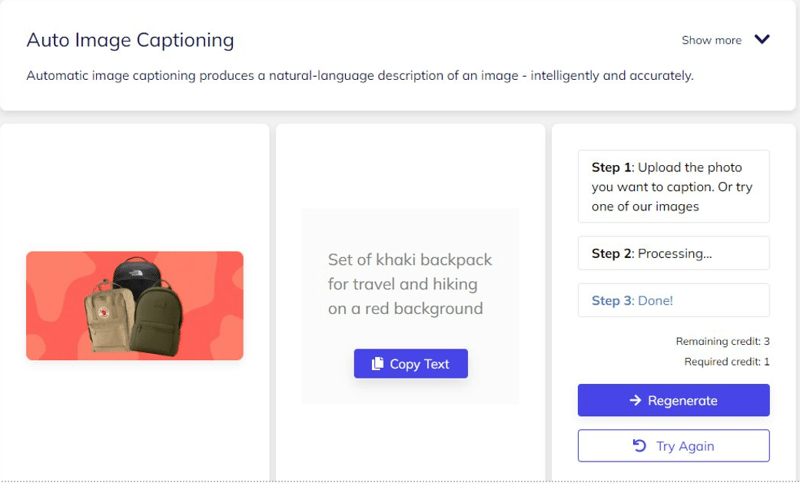Viewport: 800px width, 483px height.
Task: Click the Show more label
Action: 711,40
